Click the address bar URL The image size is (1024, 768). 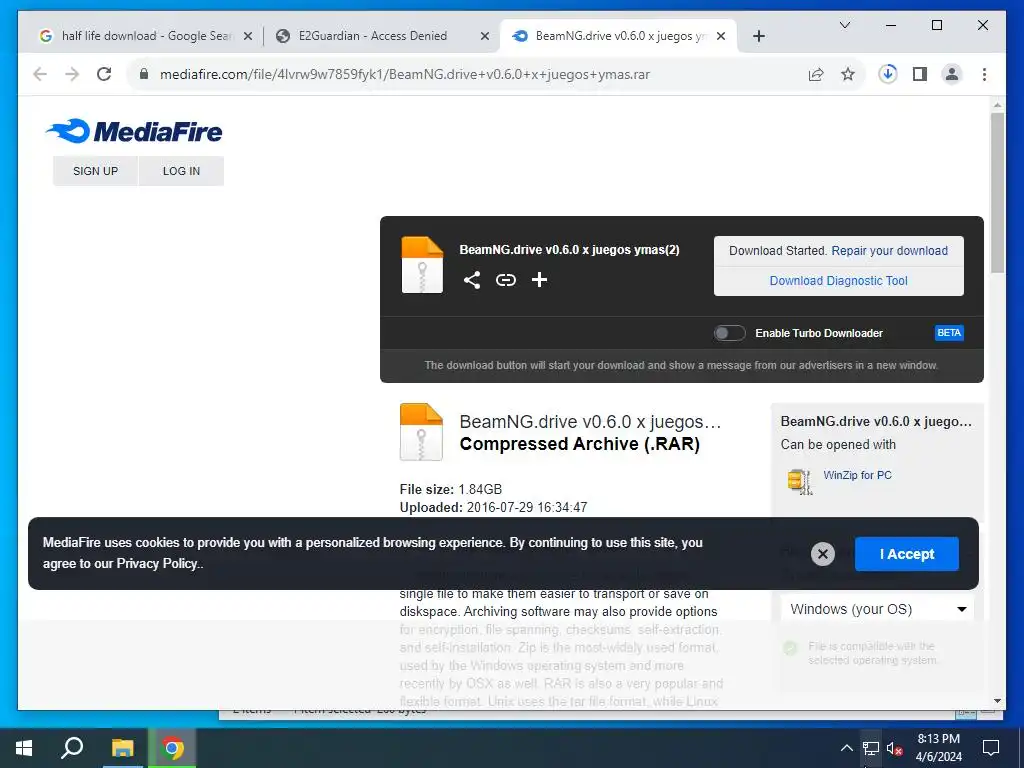pos(405,74)
